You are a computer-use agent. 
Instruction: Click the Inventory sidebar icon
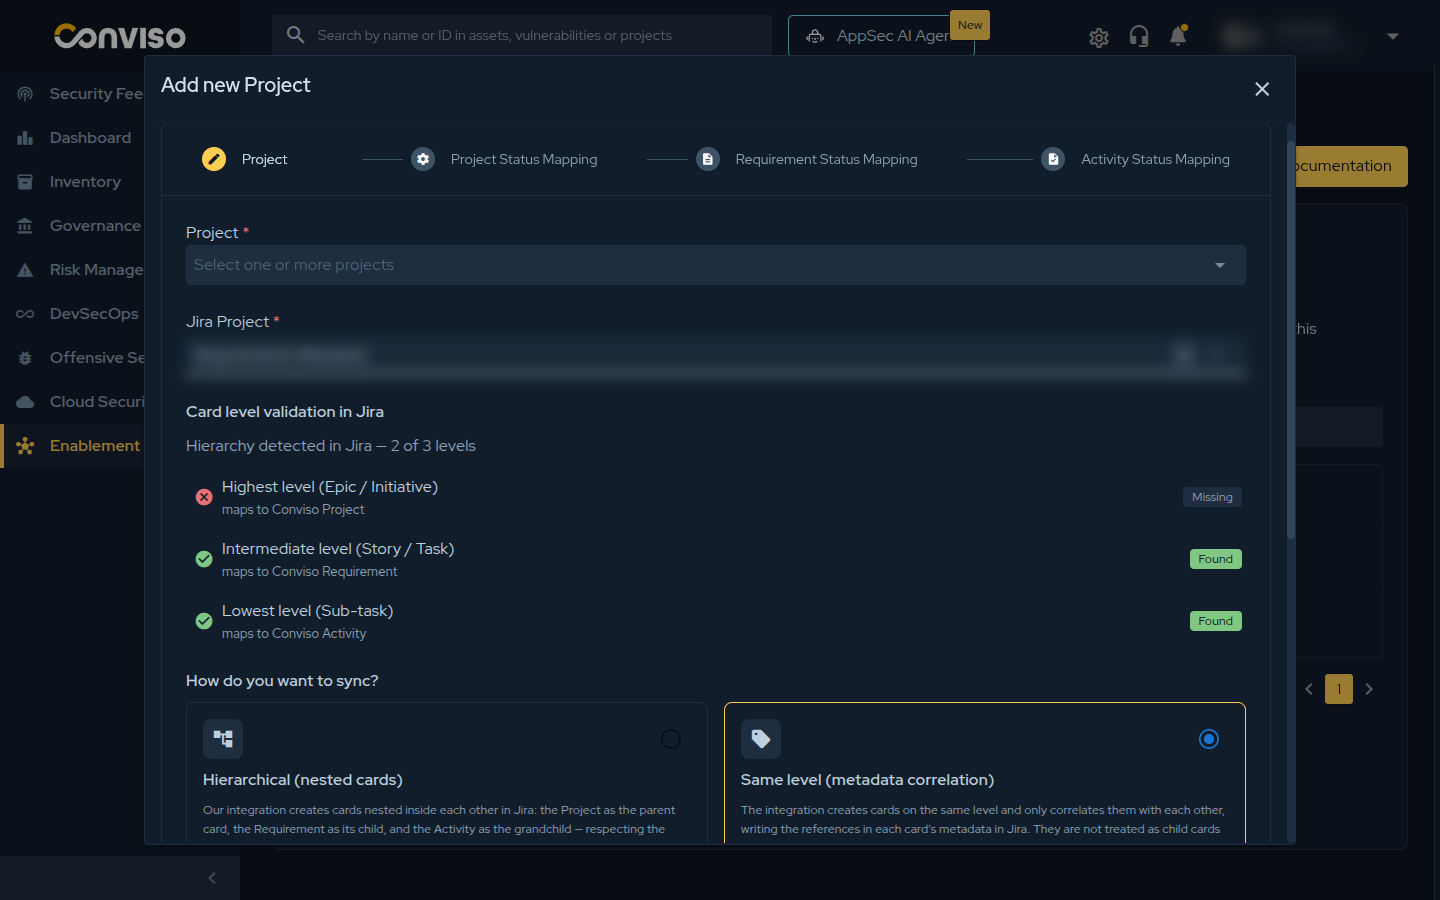point(25,182)
